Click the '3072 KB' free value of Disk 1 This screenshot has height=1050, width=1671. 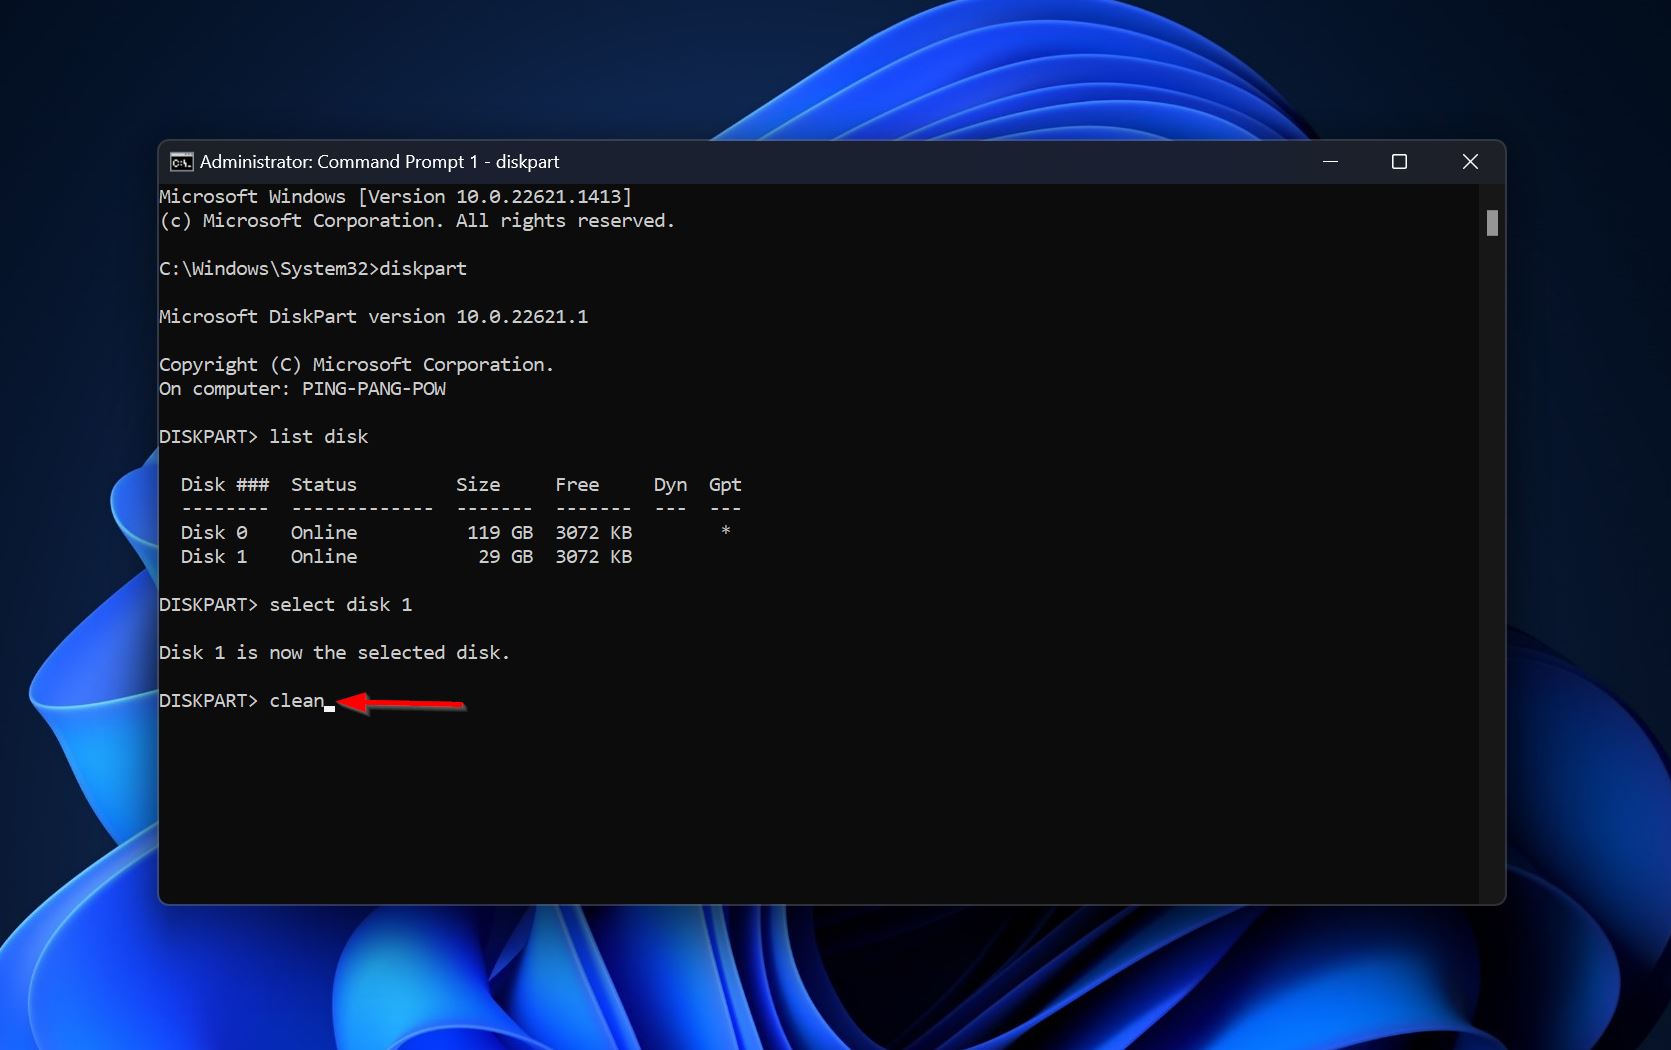pos(594,557)
